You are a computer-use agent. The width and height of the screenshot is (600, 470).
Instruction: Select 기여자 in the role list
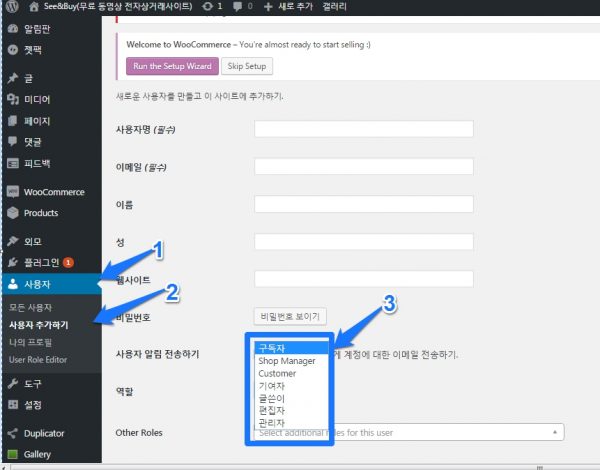tap(291, 386)
